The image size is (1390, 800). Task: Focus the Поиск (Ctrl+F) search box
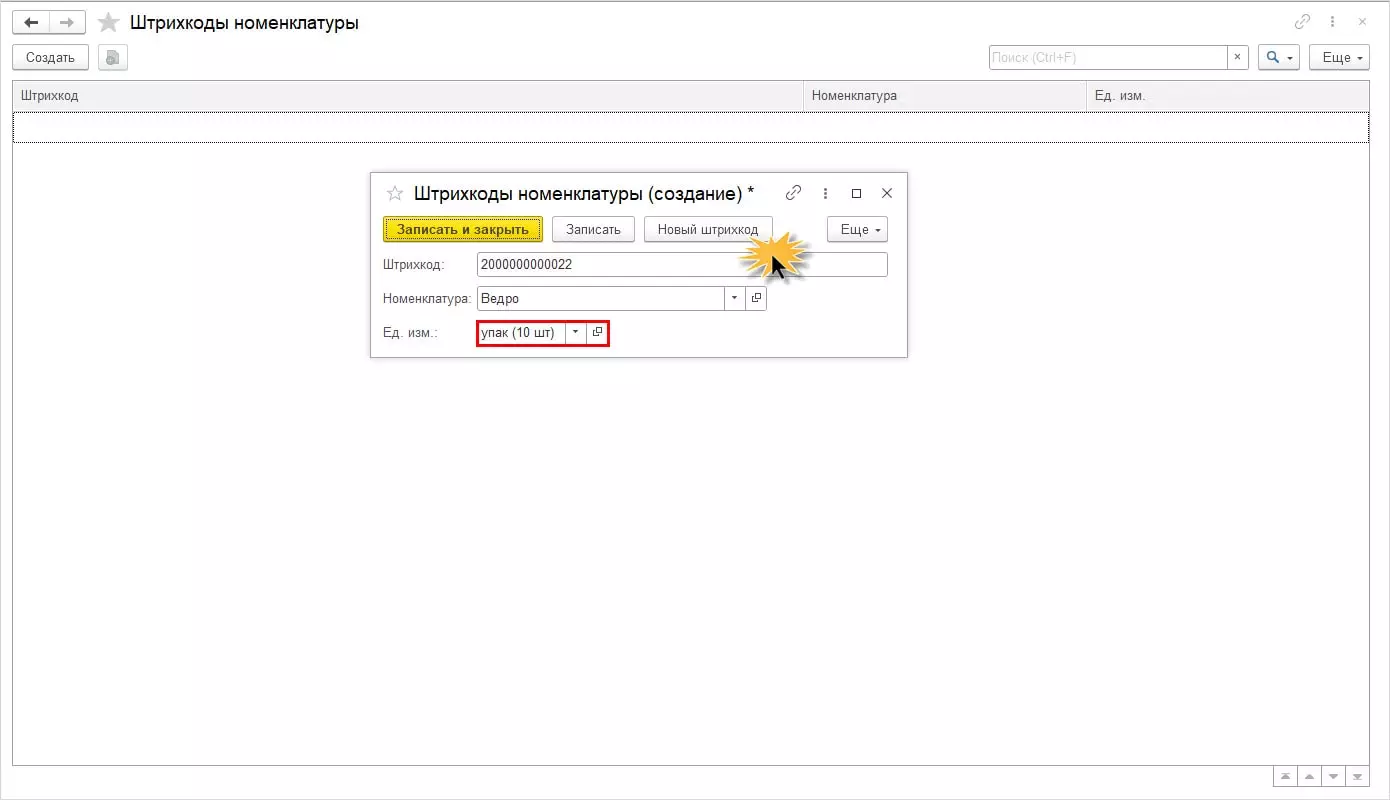(1108, 58)
